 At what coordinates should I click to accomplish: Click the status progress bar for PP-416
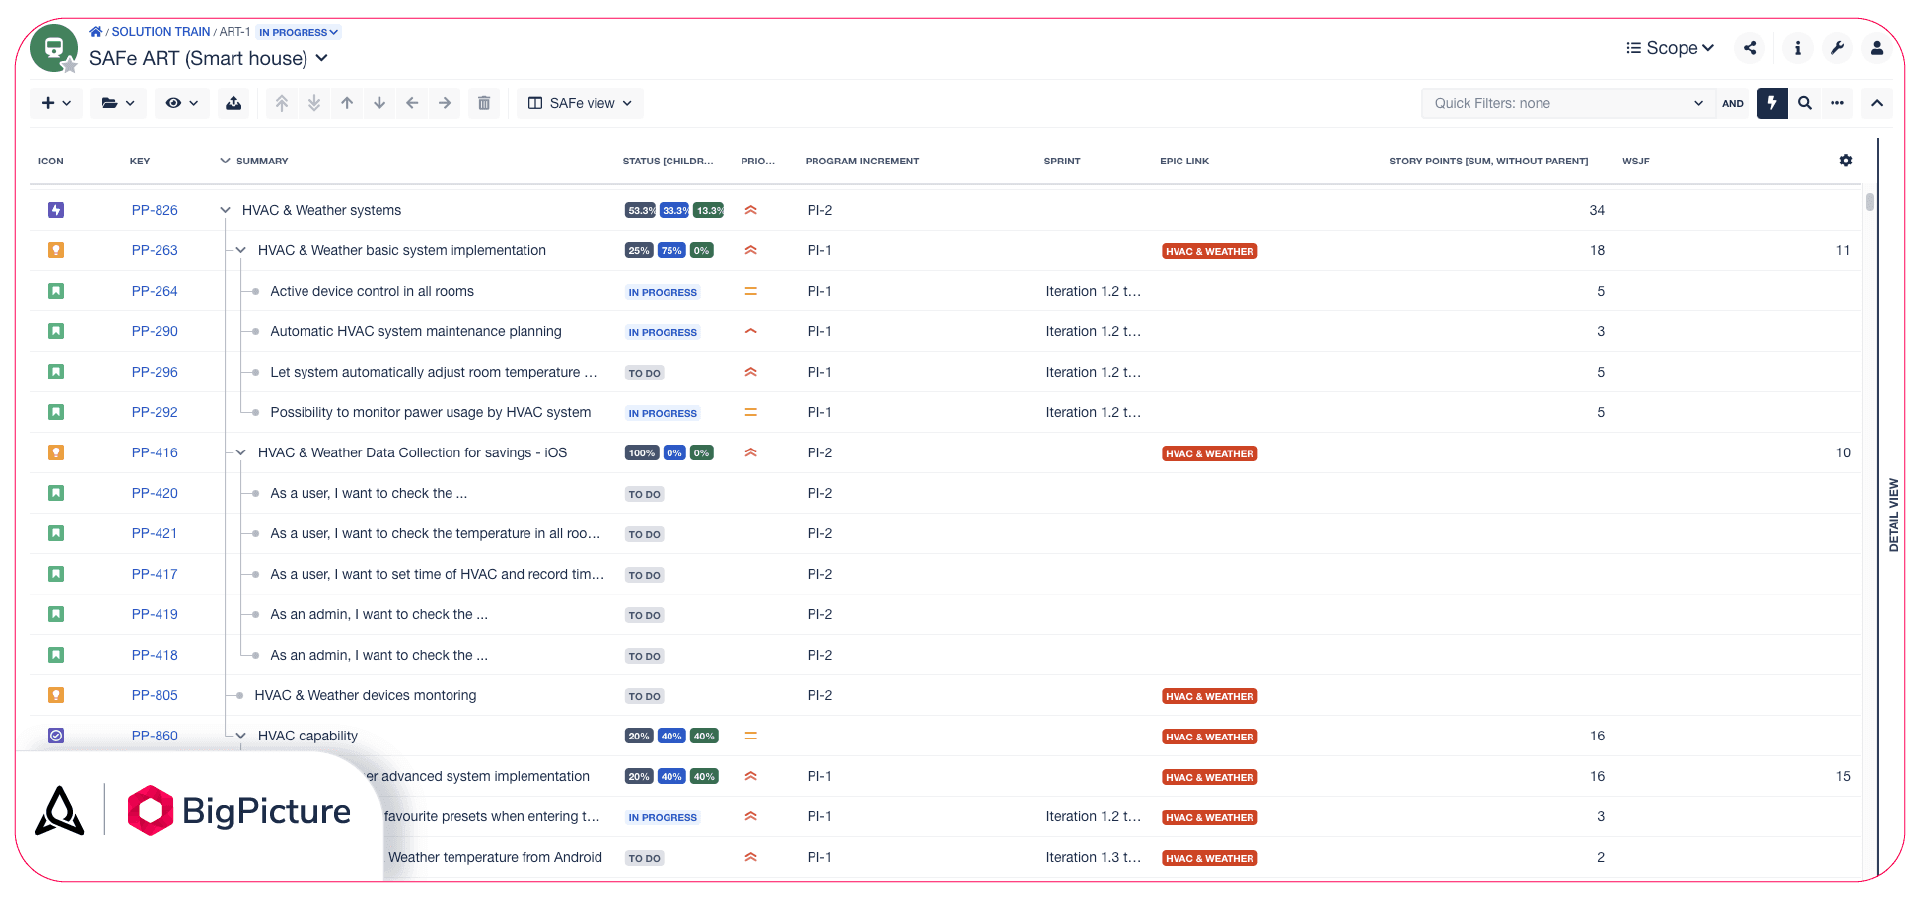(x=669, y=453)
